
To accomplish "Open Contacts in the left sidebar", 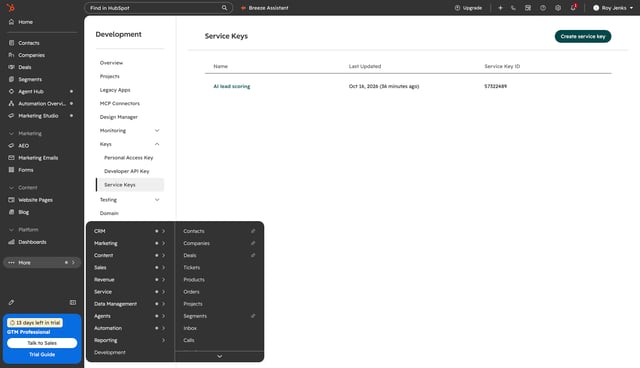I will coord(29,43).
